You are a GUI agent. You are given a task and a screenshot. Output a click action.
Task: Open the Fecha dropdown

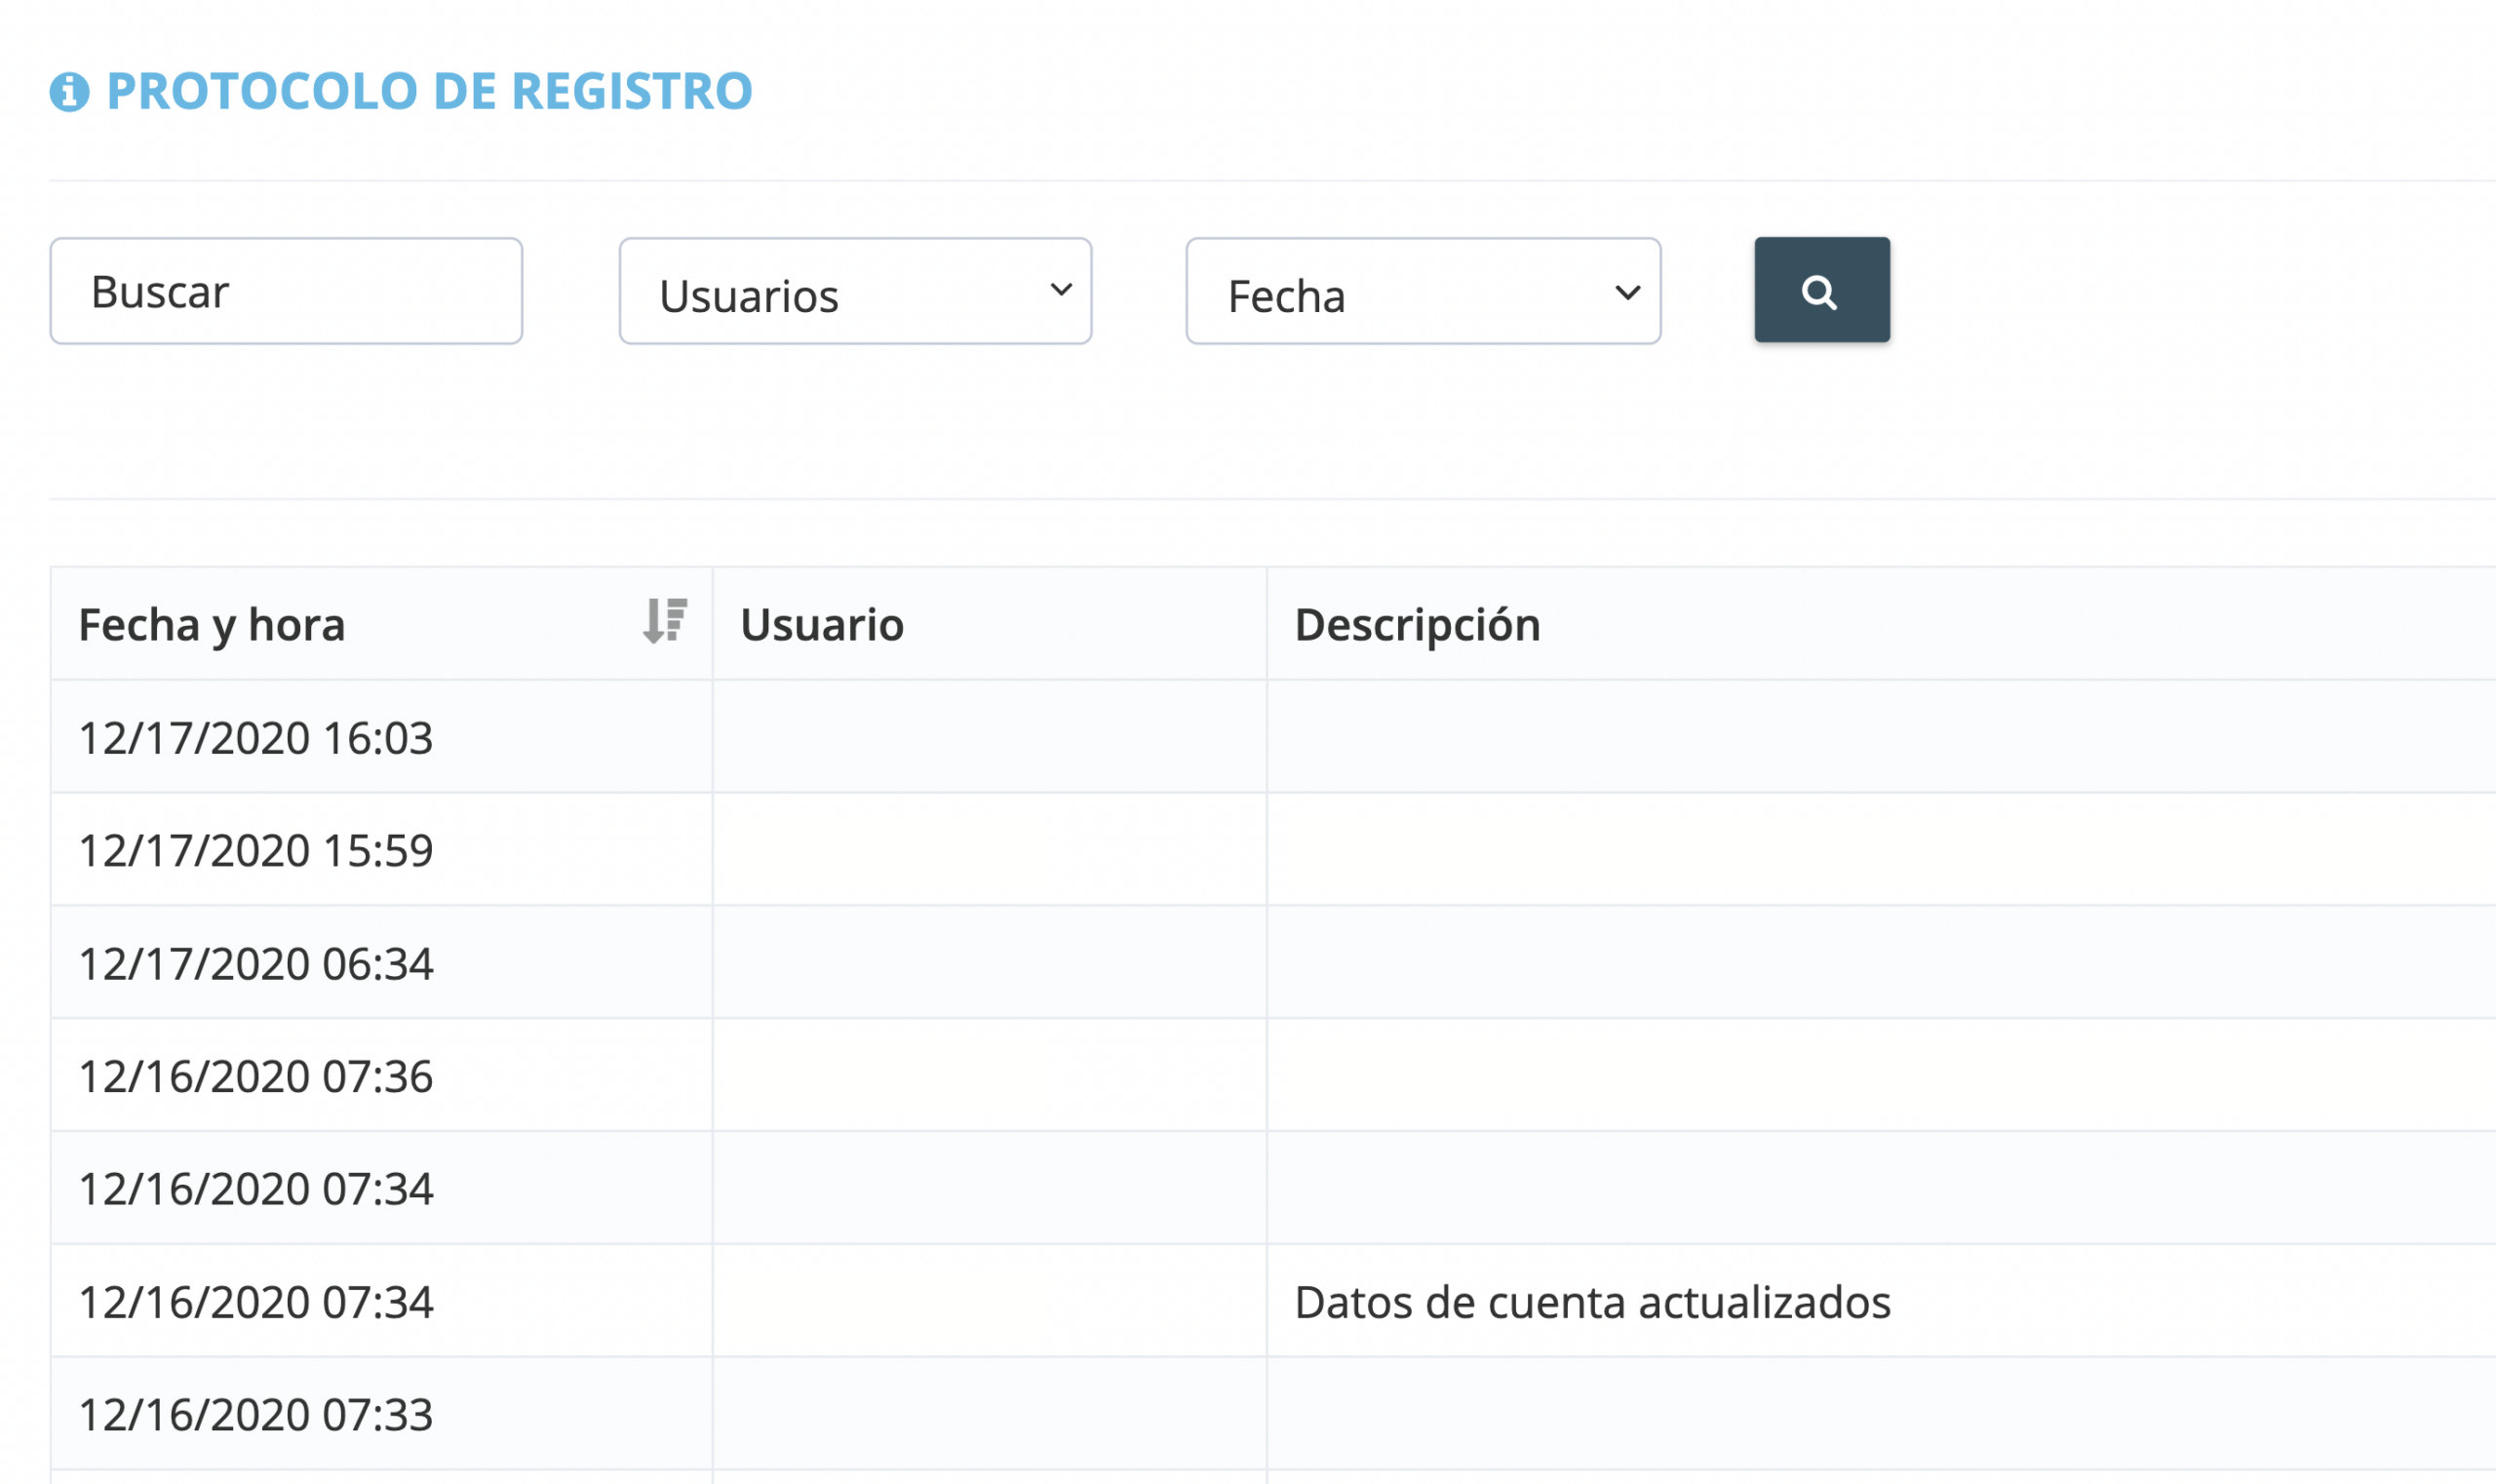click(x=1423, y=291)
